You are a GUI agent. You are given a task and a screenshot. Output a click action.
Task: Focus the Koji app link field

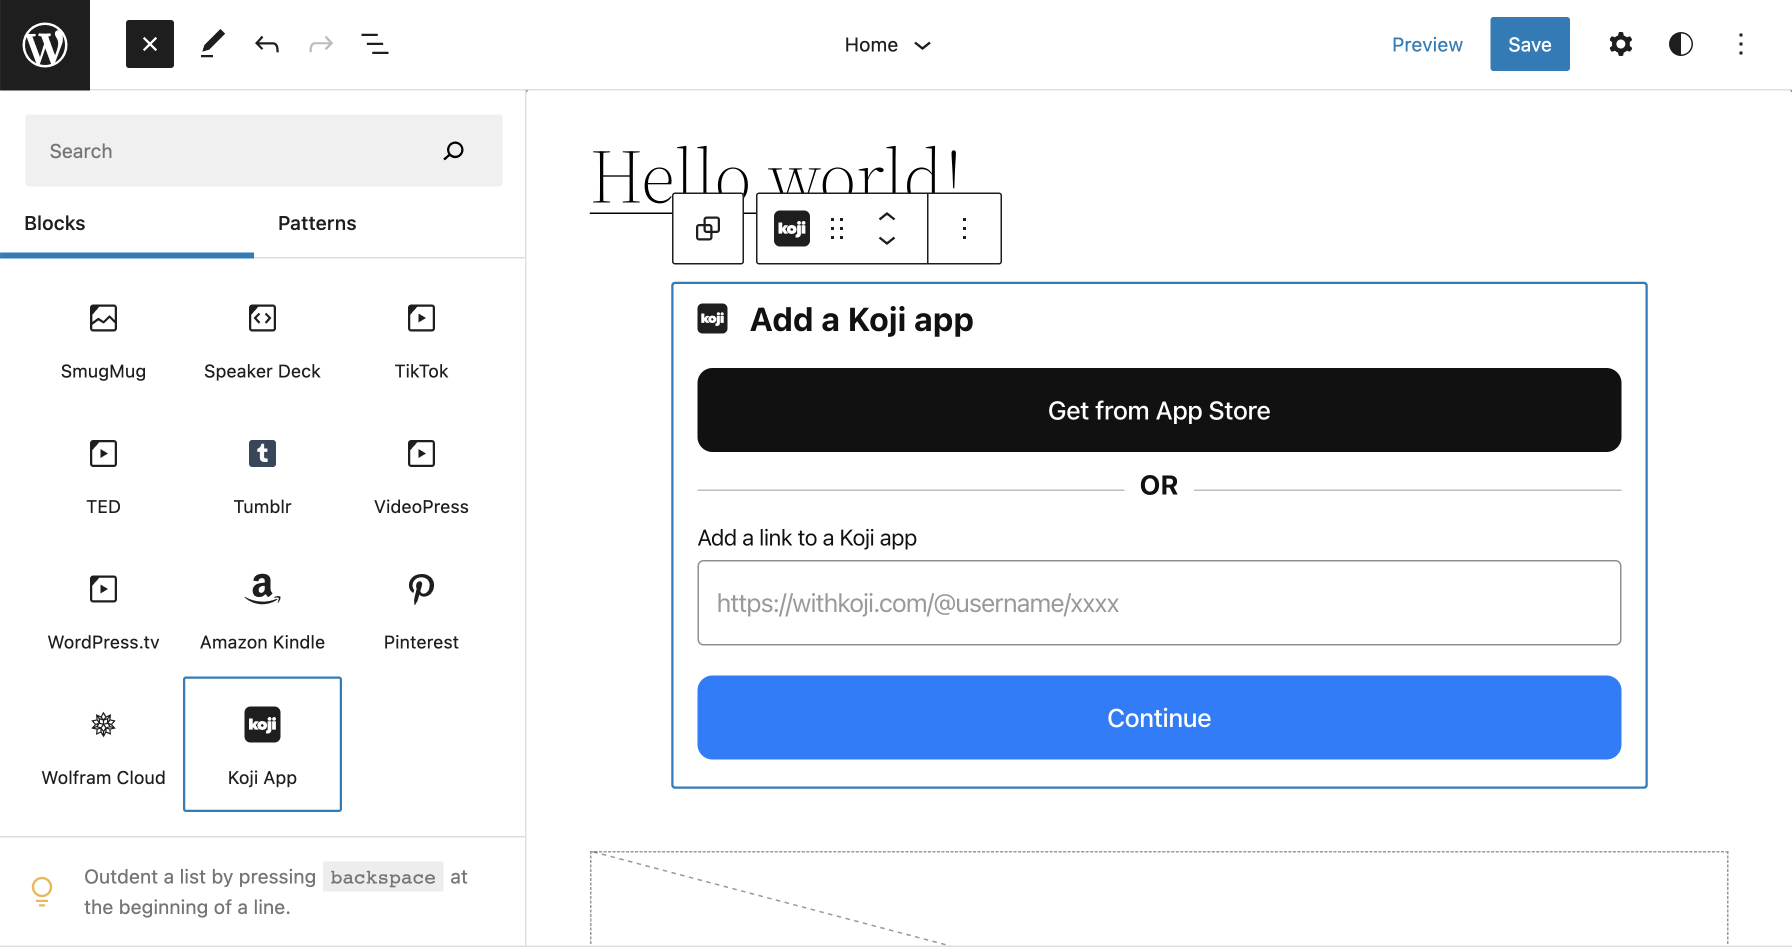[x=1159, y=603]
